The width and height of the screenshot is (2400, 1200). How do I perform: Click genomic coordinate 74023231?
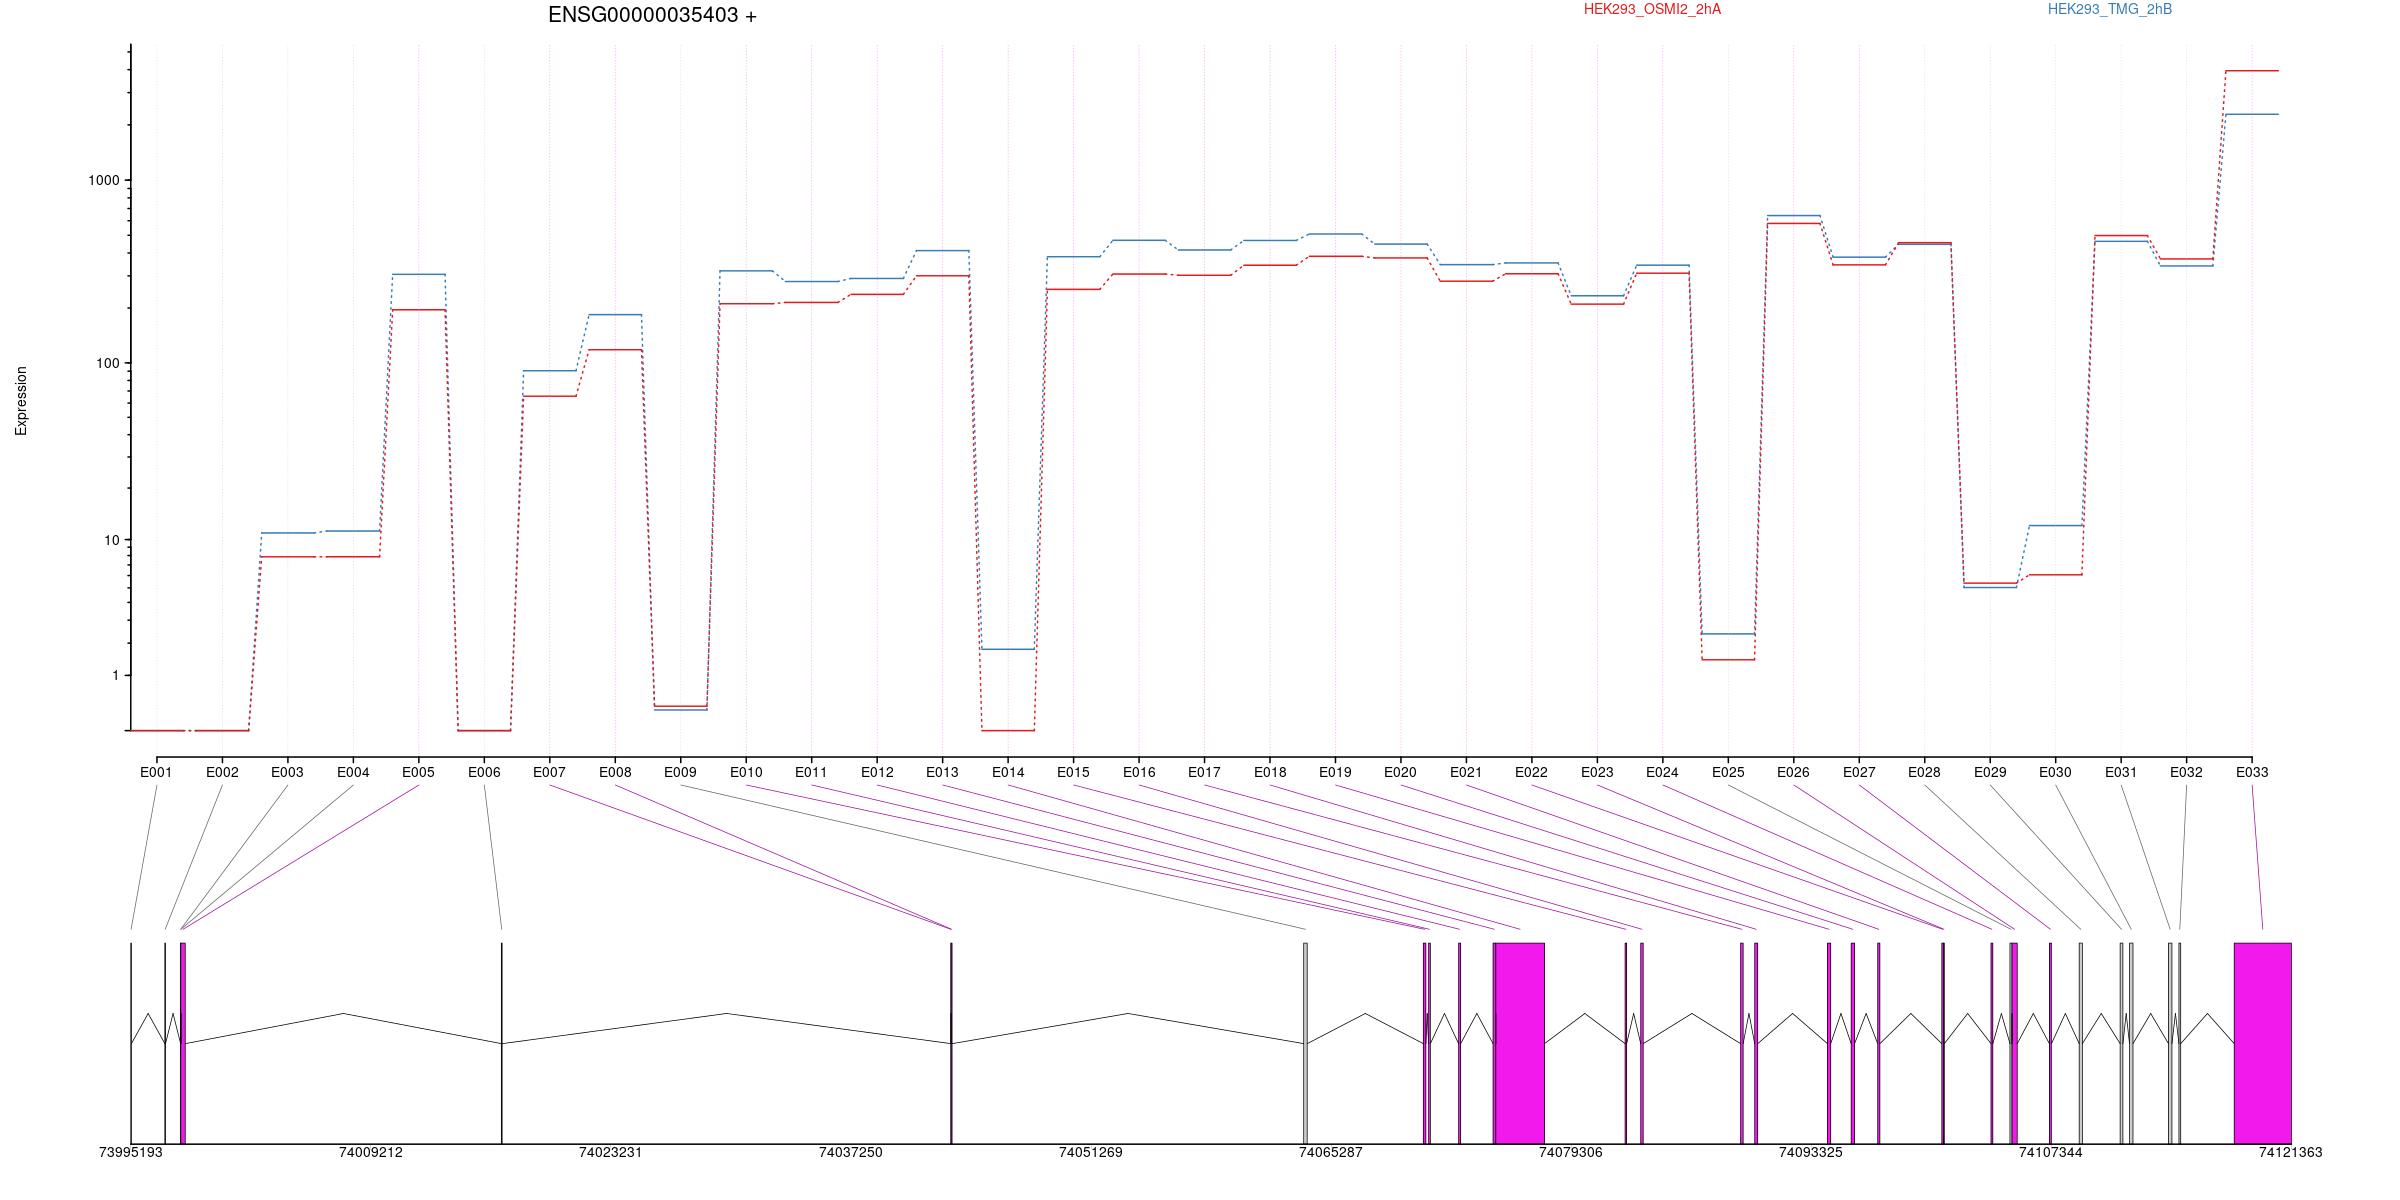tap(611, 1152)
